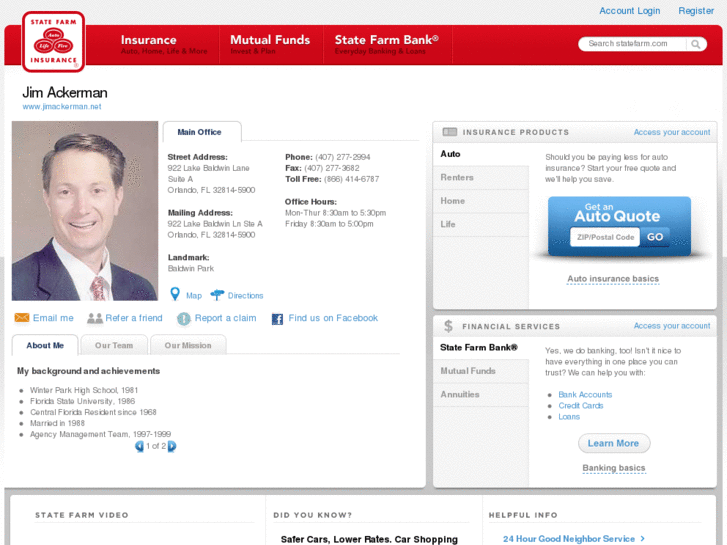Screen dimensions: 727x545
Task: Switch to the Our Mission tab
Action: click(188, 346)
